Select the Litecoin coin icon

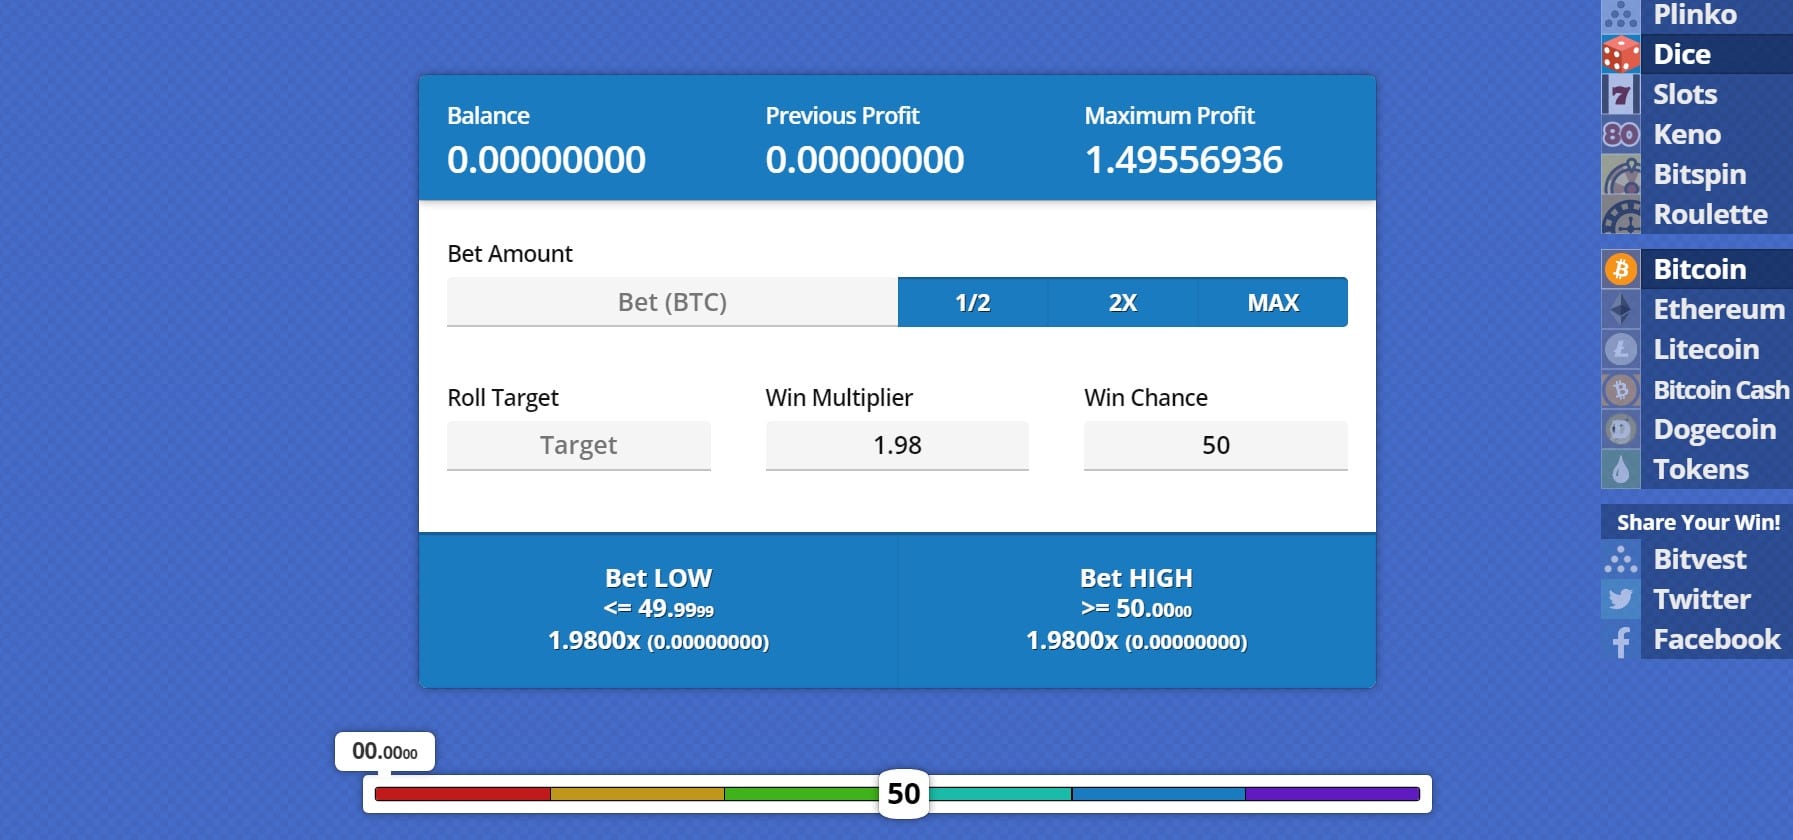(1621, 349)
